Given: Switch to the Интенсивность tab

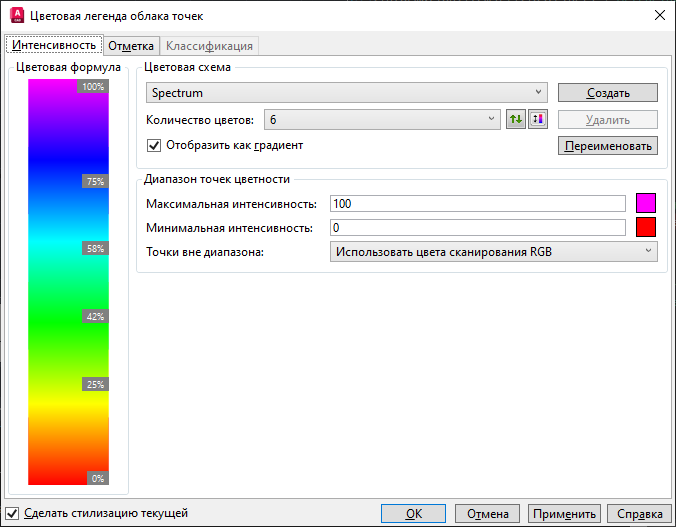Looking at the screenshot, I should (54, 45).
